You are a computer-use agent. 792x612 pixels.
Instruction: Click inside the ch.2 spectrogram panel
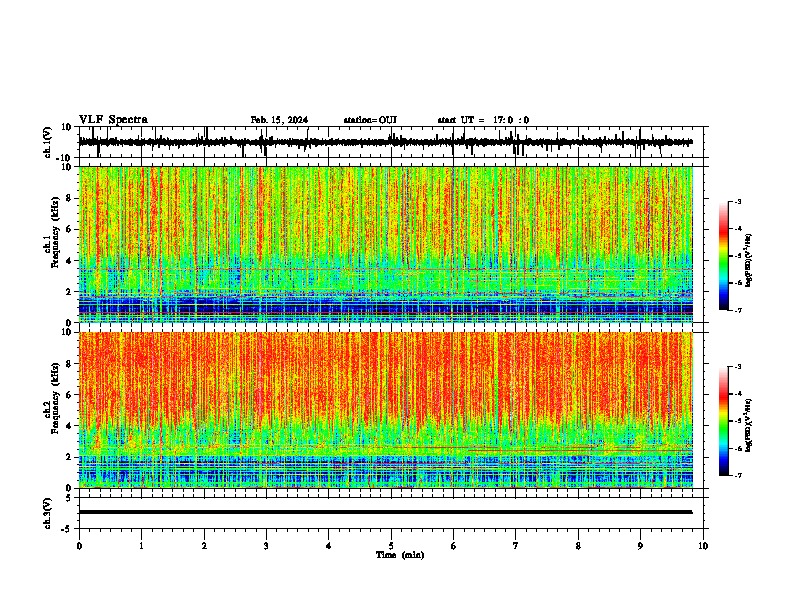click(386, 410)
